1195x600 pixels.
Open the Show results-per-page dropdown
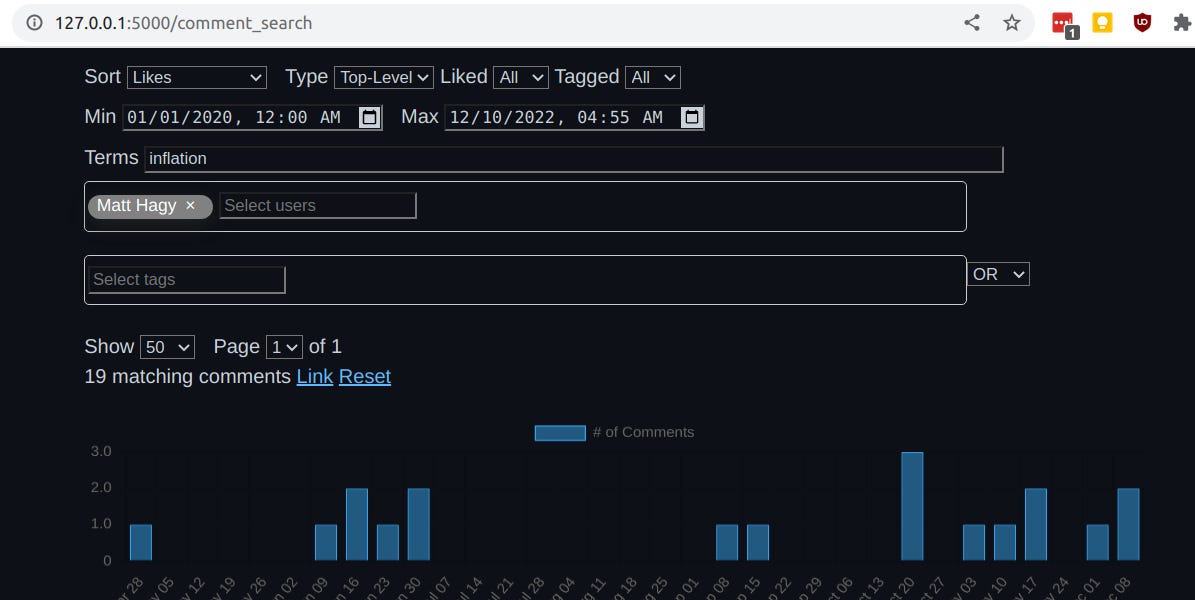click(167, 346)
